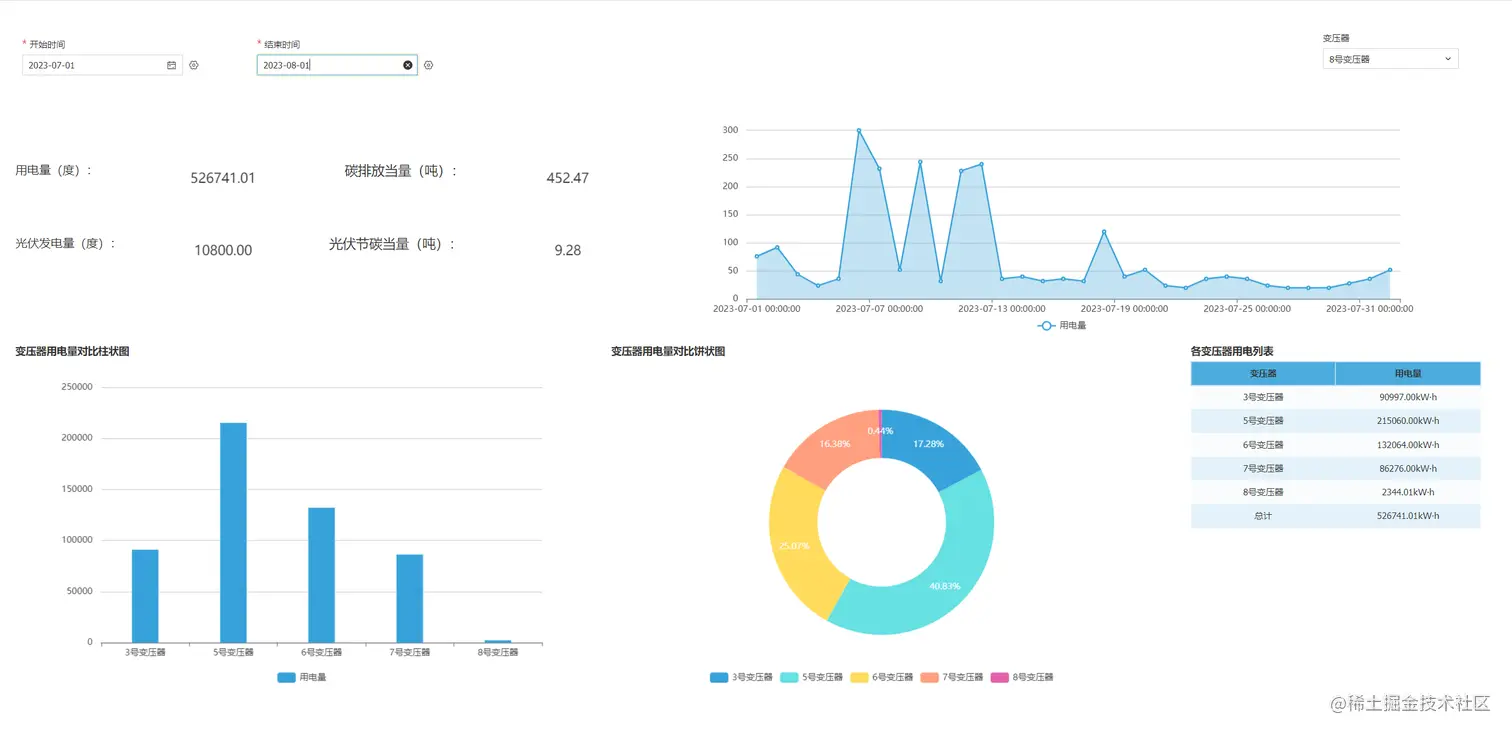This screenshot has width=1512, height=735.
Task: Select table cell 90997.00kW·h
Action: pos(1408,397)
